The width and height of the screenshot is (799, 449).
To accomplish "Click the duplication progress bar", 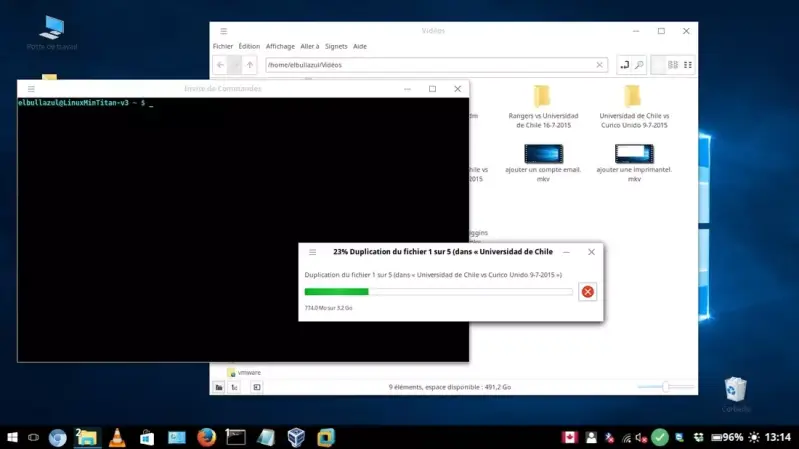I will pyautogui.click(x=439, y=292).
